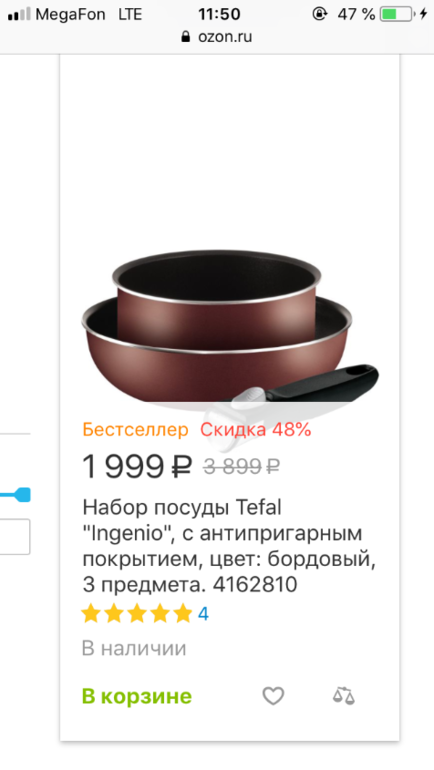Add product to comparison with scales icon
Screen dimensions: 434x770
[344, 696]
